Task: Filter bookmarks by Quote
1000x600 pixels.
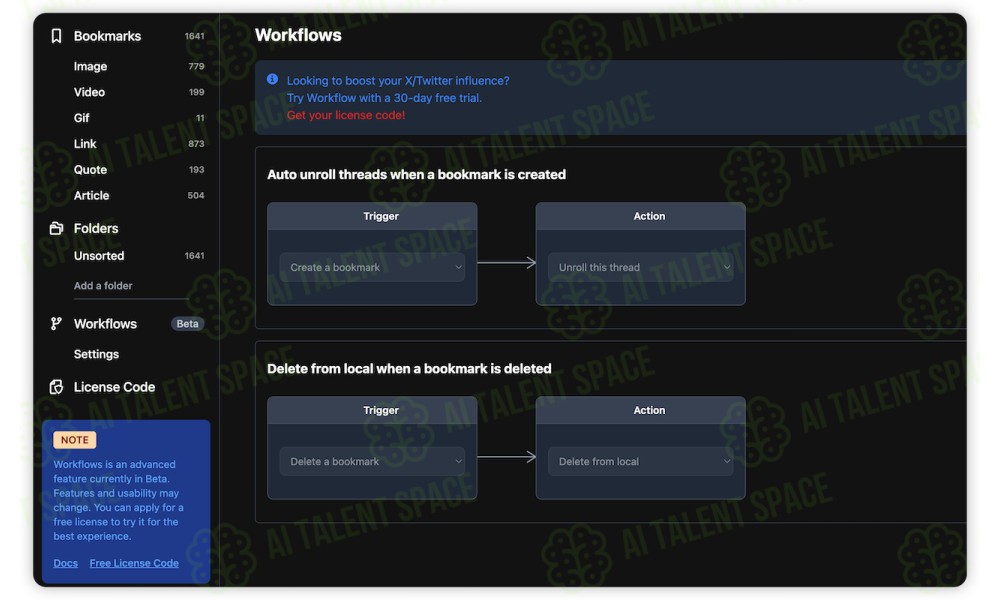Action: [90, 170]
